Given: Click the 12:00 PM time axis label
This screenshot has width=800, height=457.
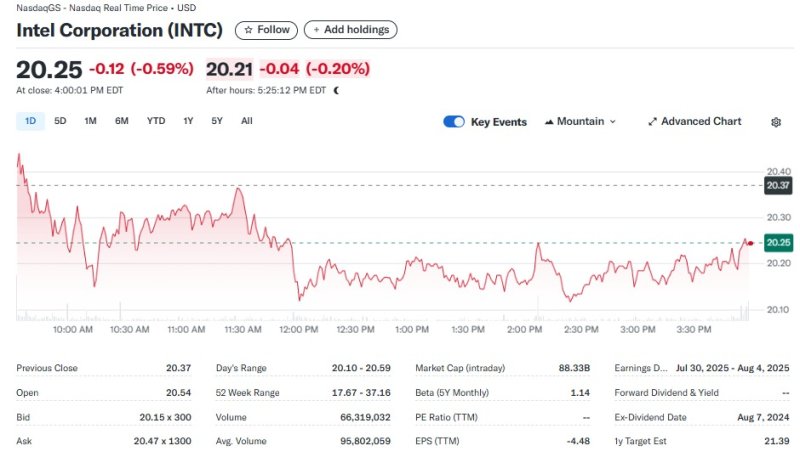Looking at the screenshot, I should click(298, 330).
